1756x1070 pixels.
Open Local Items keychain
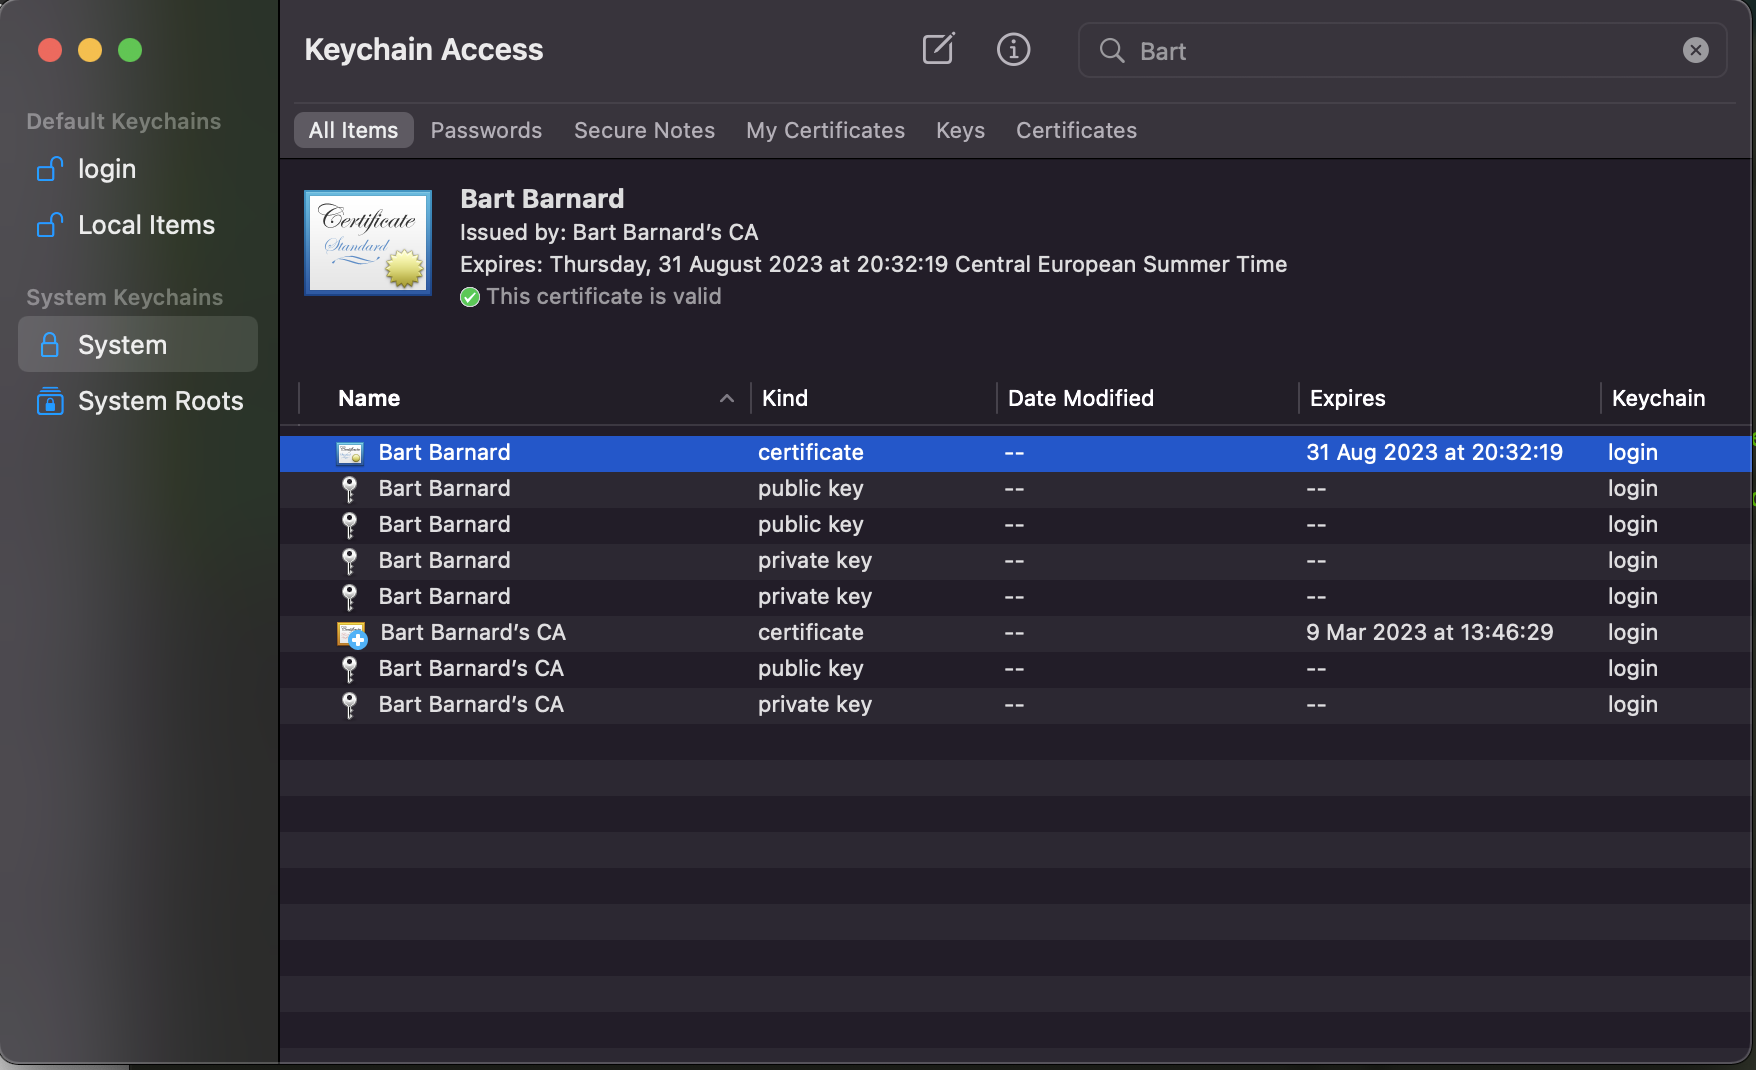[x=145, y=225]
